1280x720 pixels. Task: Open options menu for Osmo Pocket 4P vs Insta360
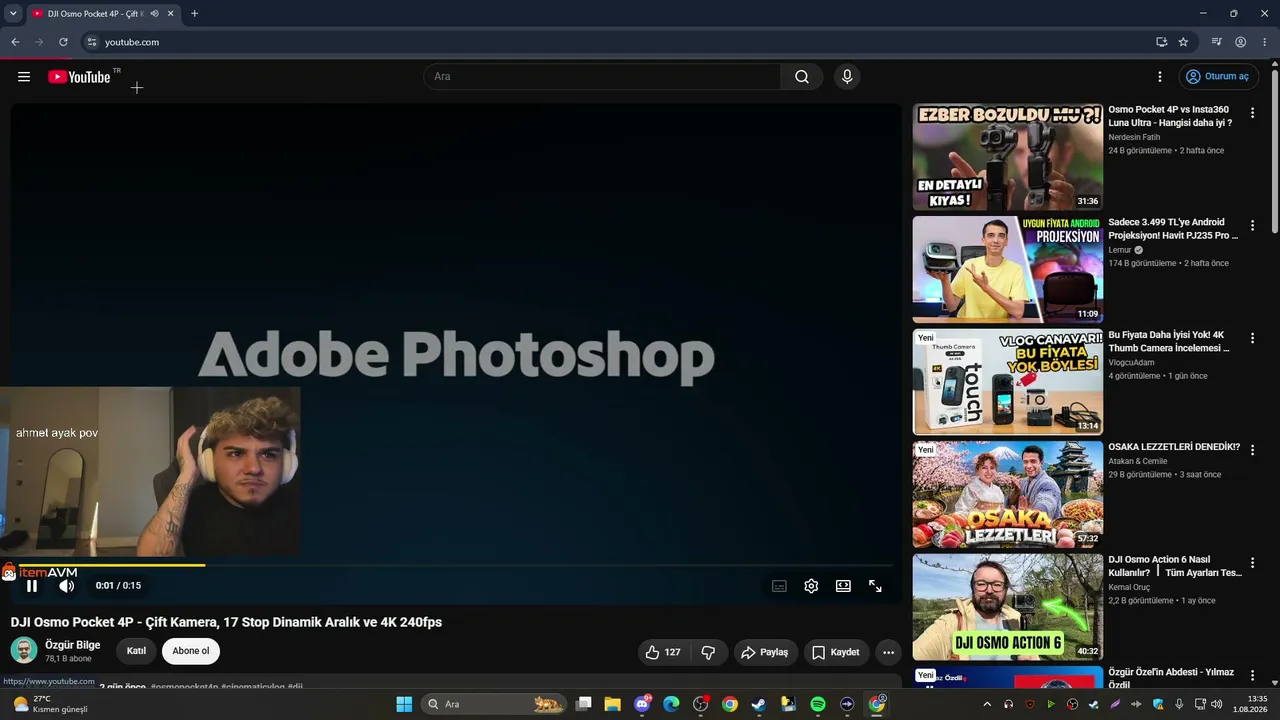click(x=1252, y=114)
